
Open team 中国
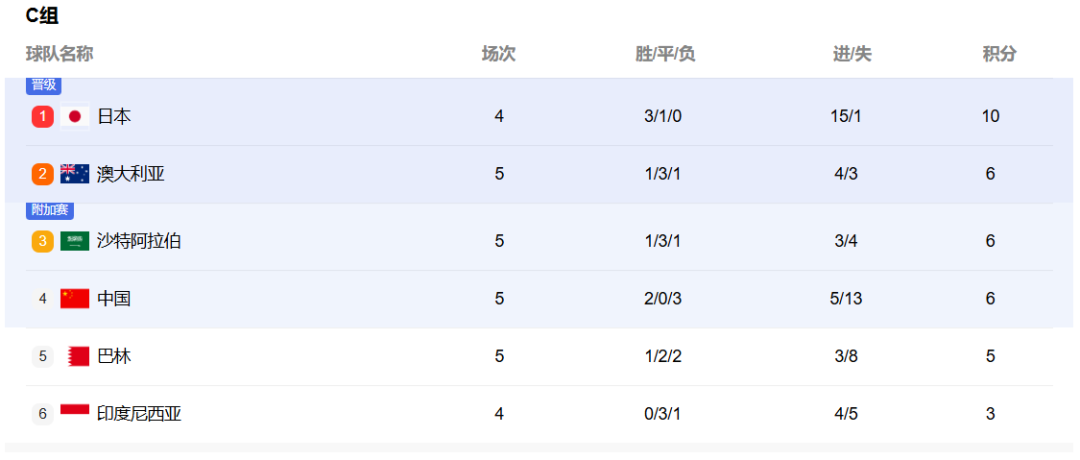tap(114, 299)
